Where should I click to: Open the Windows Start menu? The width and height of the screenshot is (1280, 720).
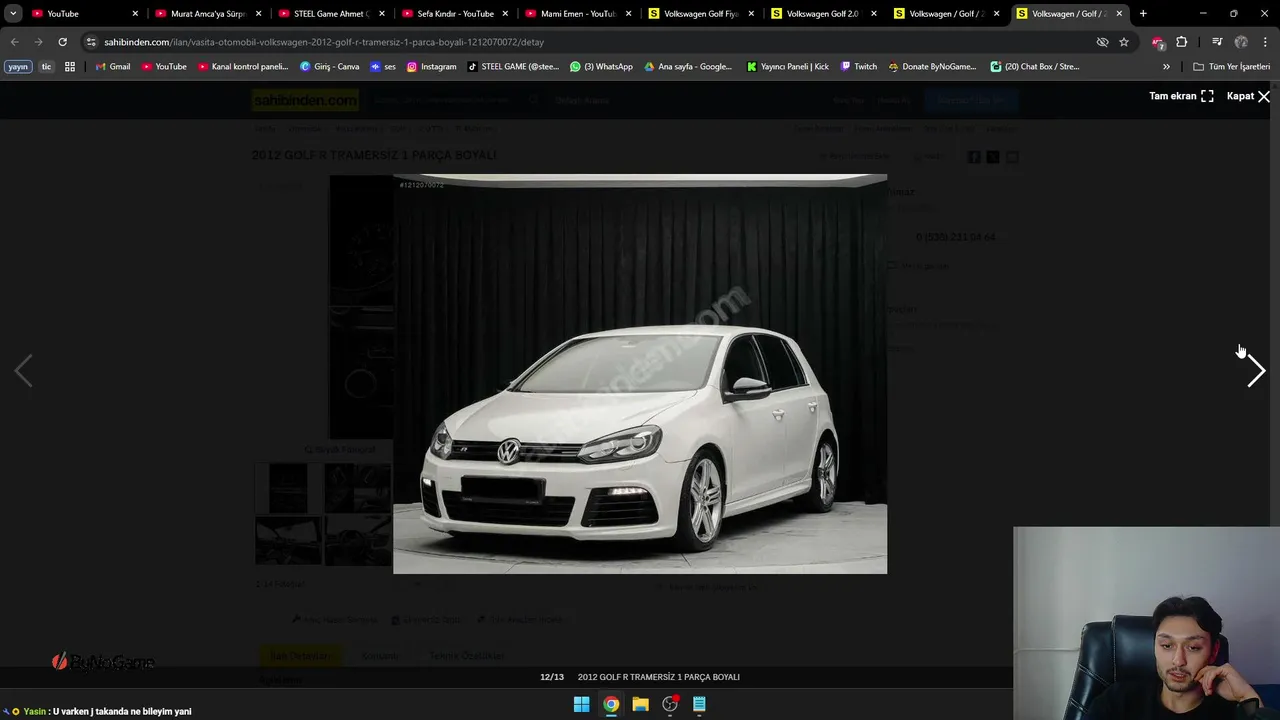pos(581,704)
